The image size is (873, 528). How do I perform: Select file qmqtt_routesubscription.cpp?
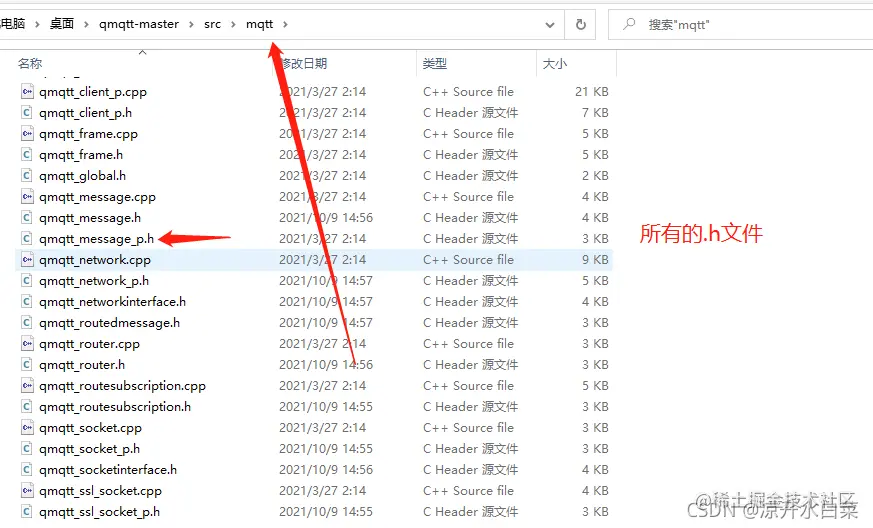click(122, 386)
